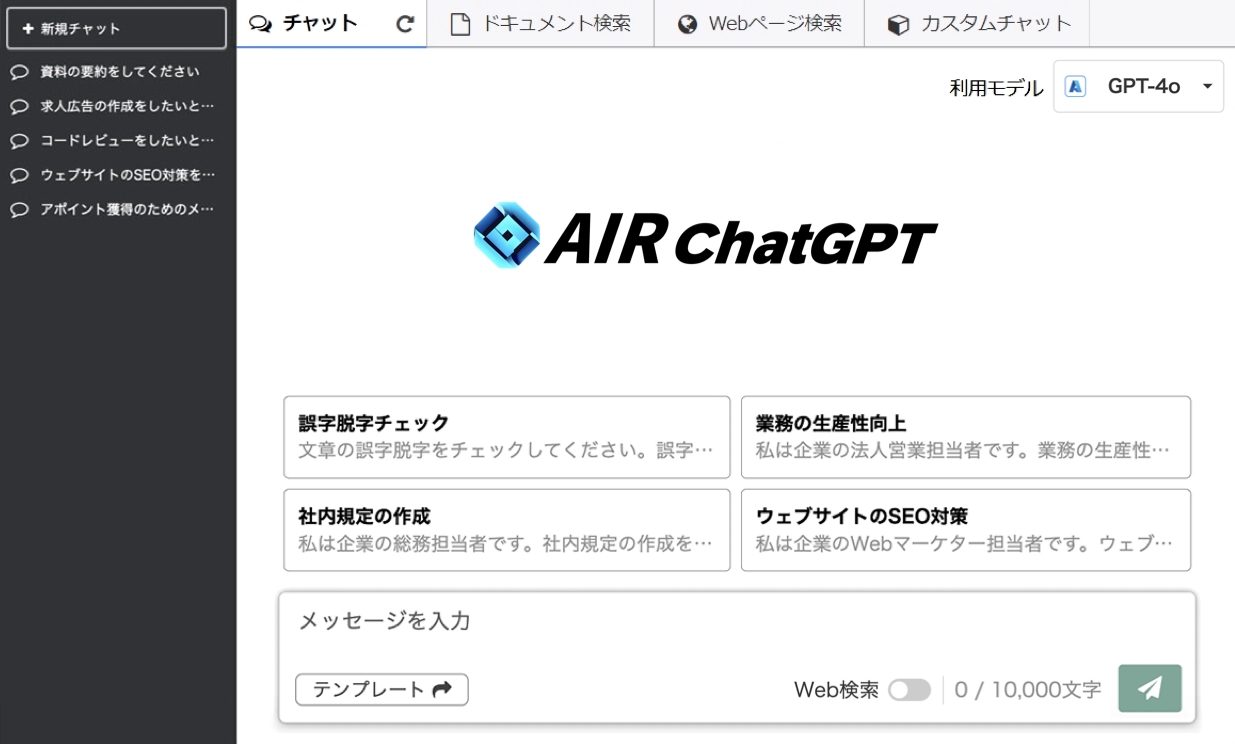Open the GPT-4o model dropdown
The width and height of the screenshot is (1235, 744).
(1138, 86)
